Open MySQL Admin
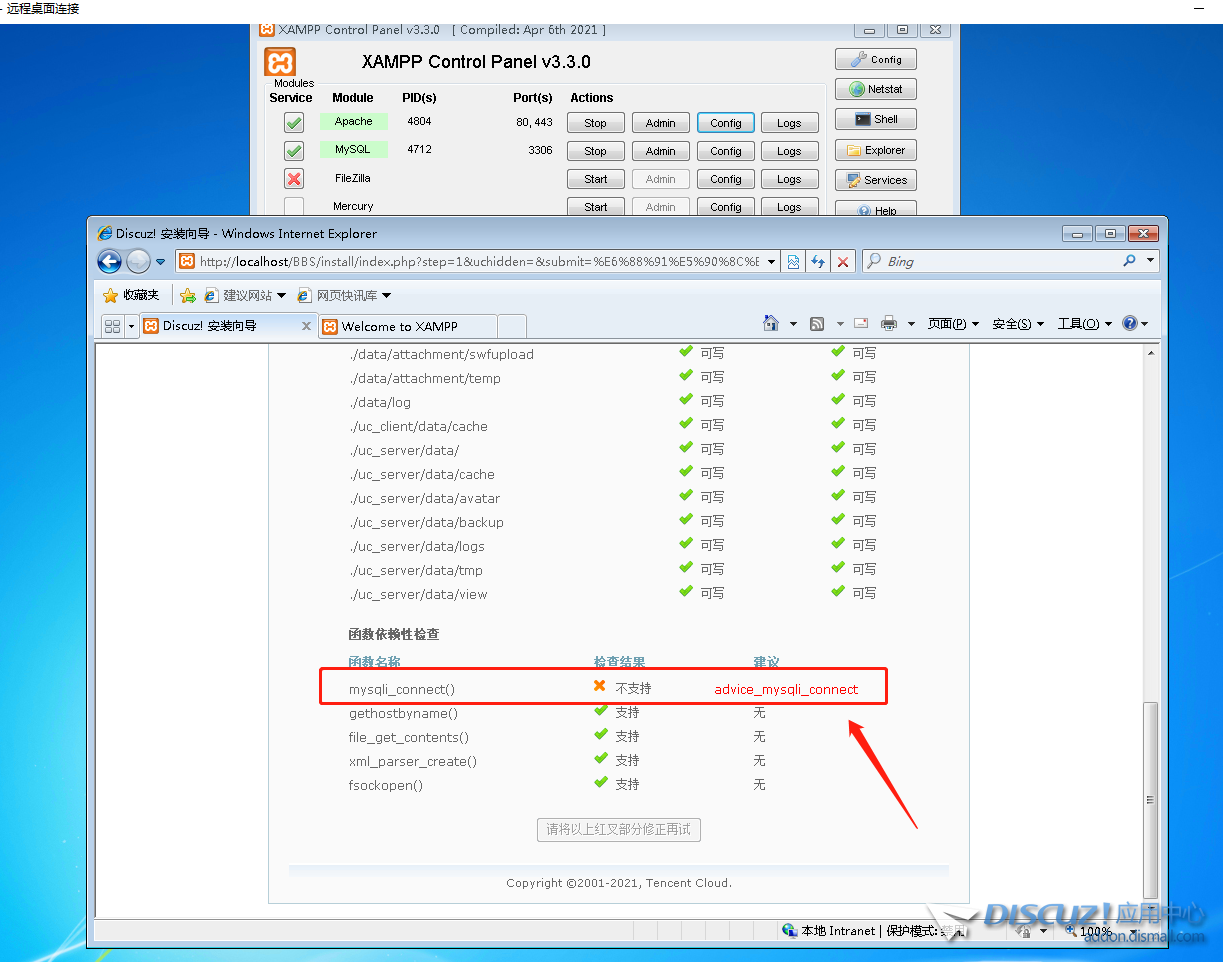The width and height of the screenshot is (1223, 962). coord(660,151)
